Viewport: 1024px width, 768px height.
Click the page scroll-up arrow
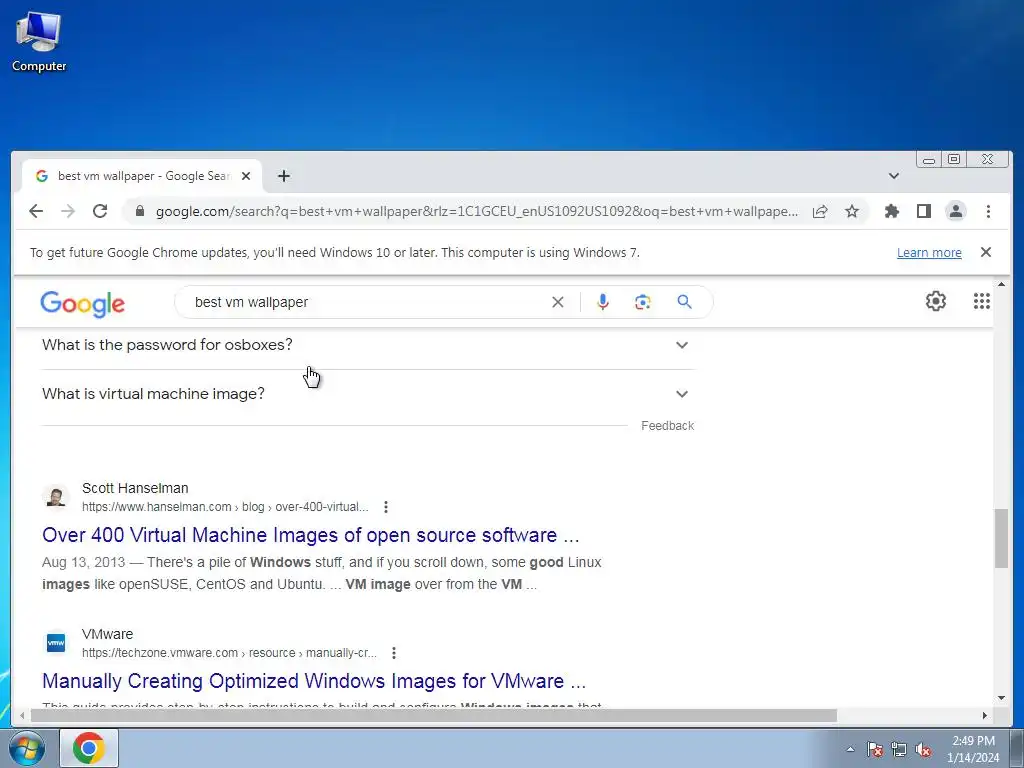tap(1001, 284)
